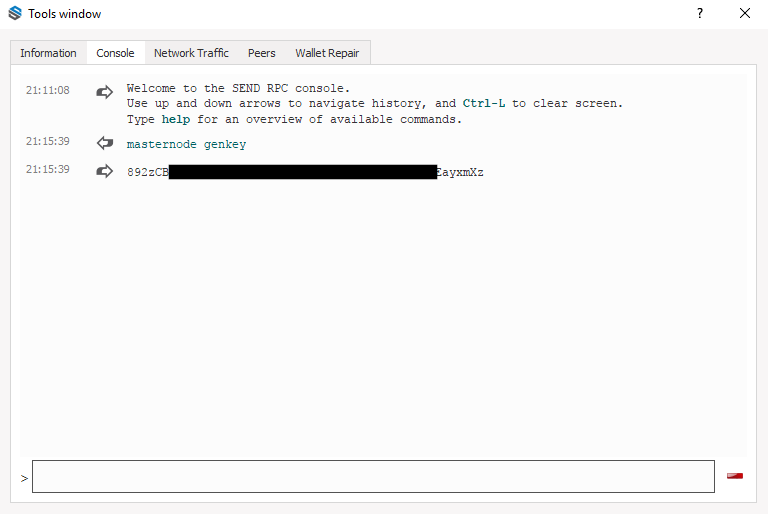Screen dimensions: 768x514
Task: Clear the console with the red button
Action: pos(735,476)
